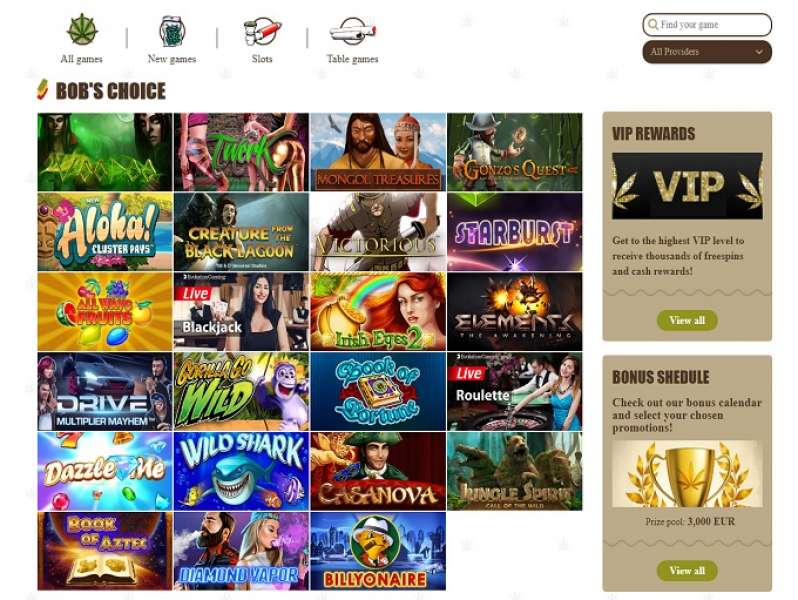View all VIP rewards
This screenshot has width=798, height=600.
687,320
